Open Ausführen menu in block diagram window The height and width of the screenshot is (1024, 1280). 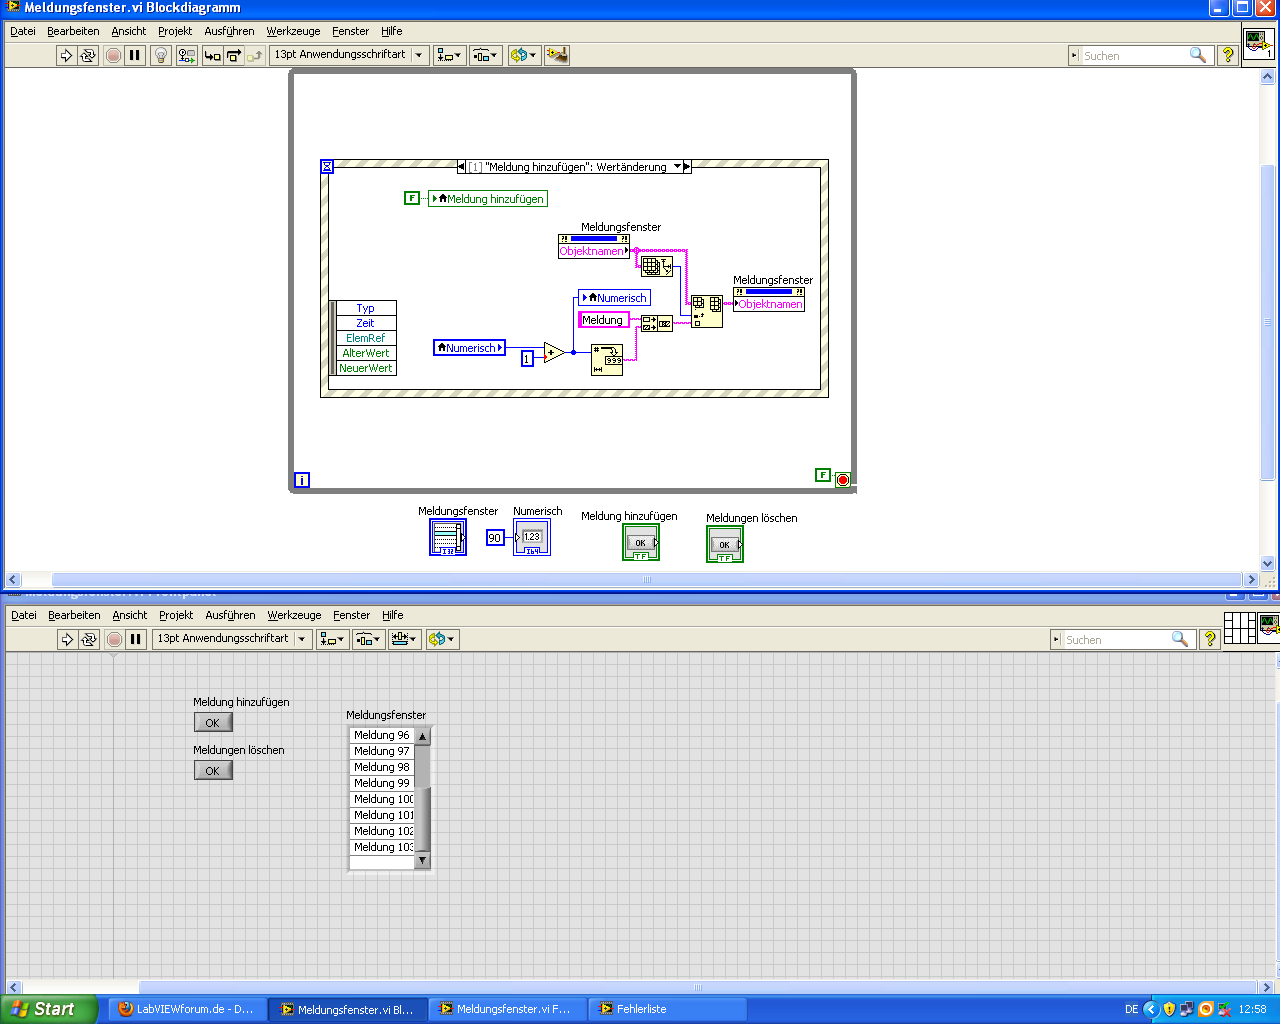pyautogui.click(x=229, y=31)
